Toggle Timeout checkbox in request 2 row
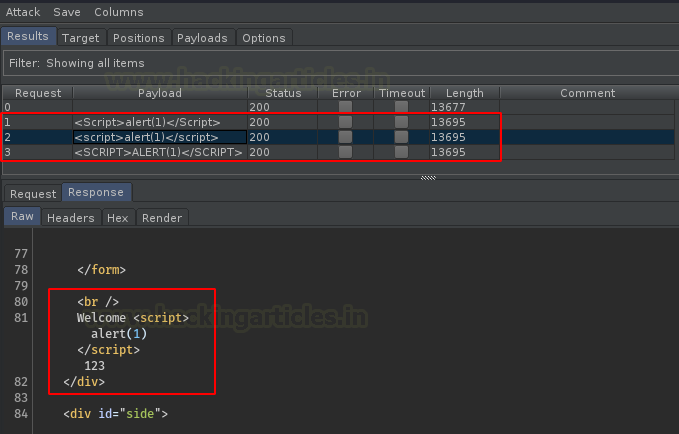Image resolution: width=679 pixels, height=434 pixels. pos(401,137)
